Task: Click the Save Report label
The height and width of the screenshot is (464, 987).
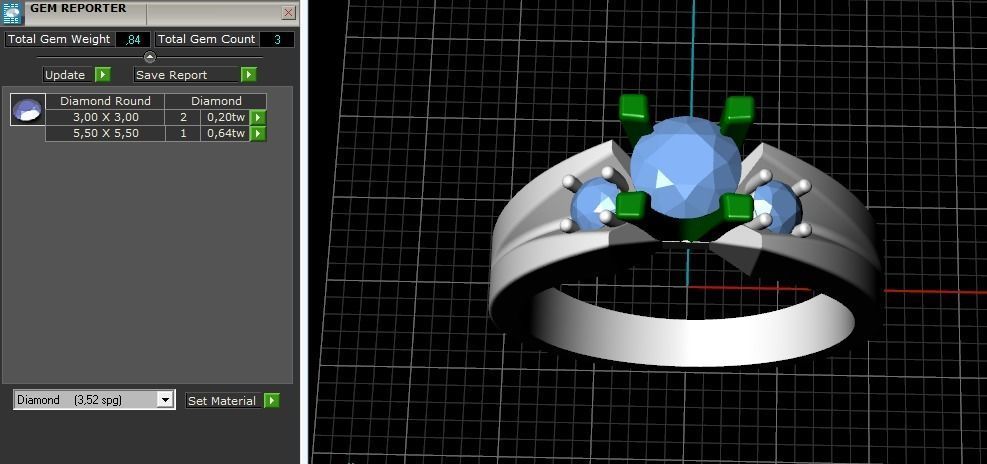Action: tap(186, 75)
